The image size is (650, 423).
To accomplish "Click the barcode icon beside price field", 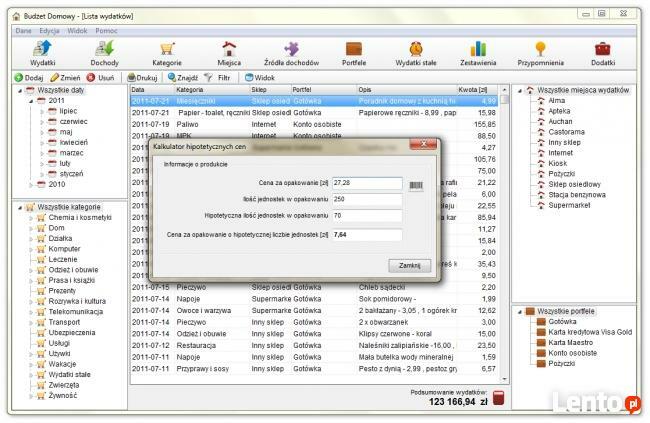I will (x=415, y=184).
